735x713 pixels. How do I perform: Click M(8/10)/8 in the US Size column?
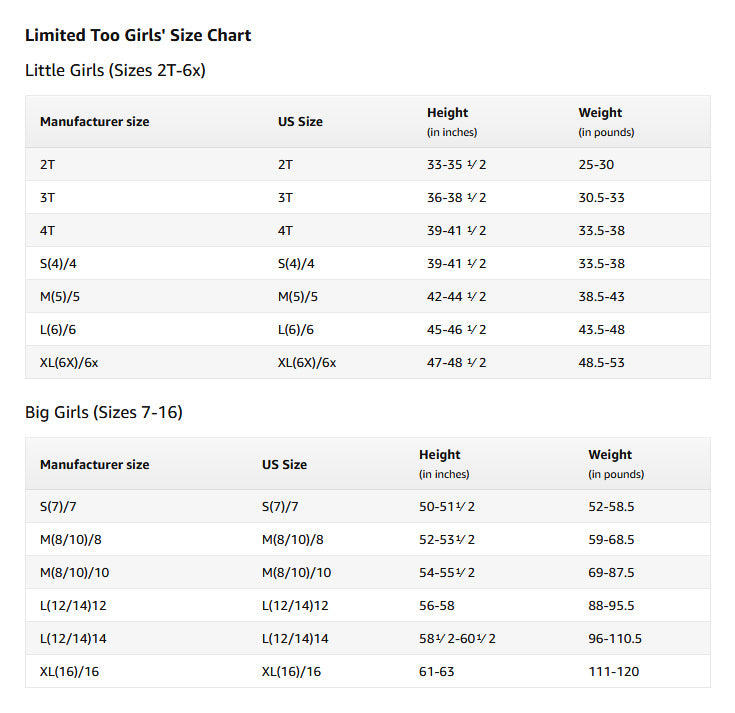292,540
